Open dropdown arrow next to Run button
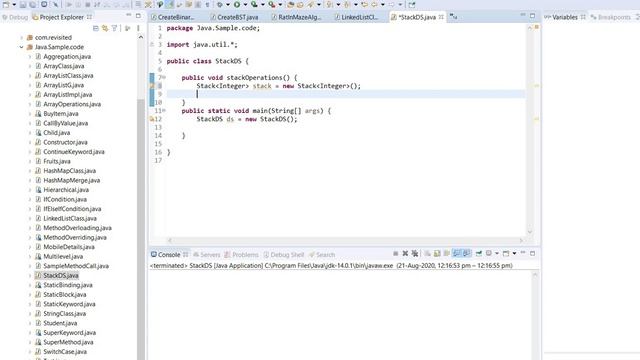This screenshot has height=360, width=640. point(245,5)
